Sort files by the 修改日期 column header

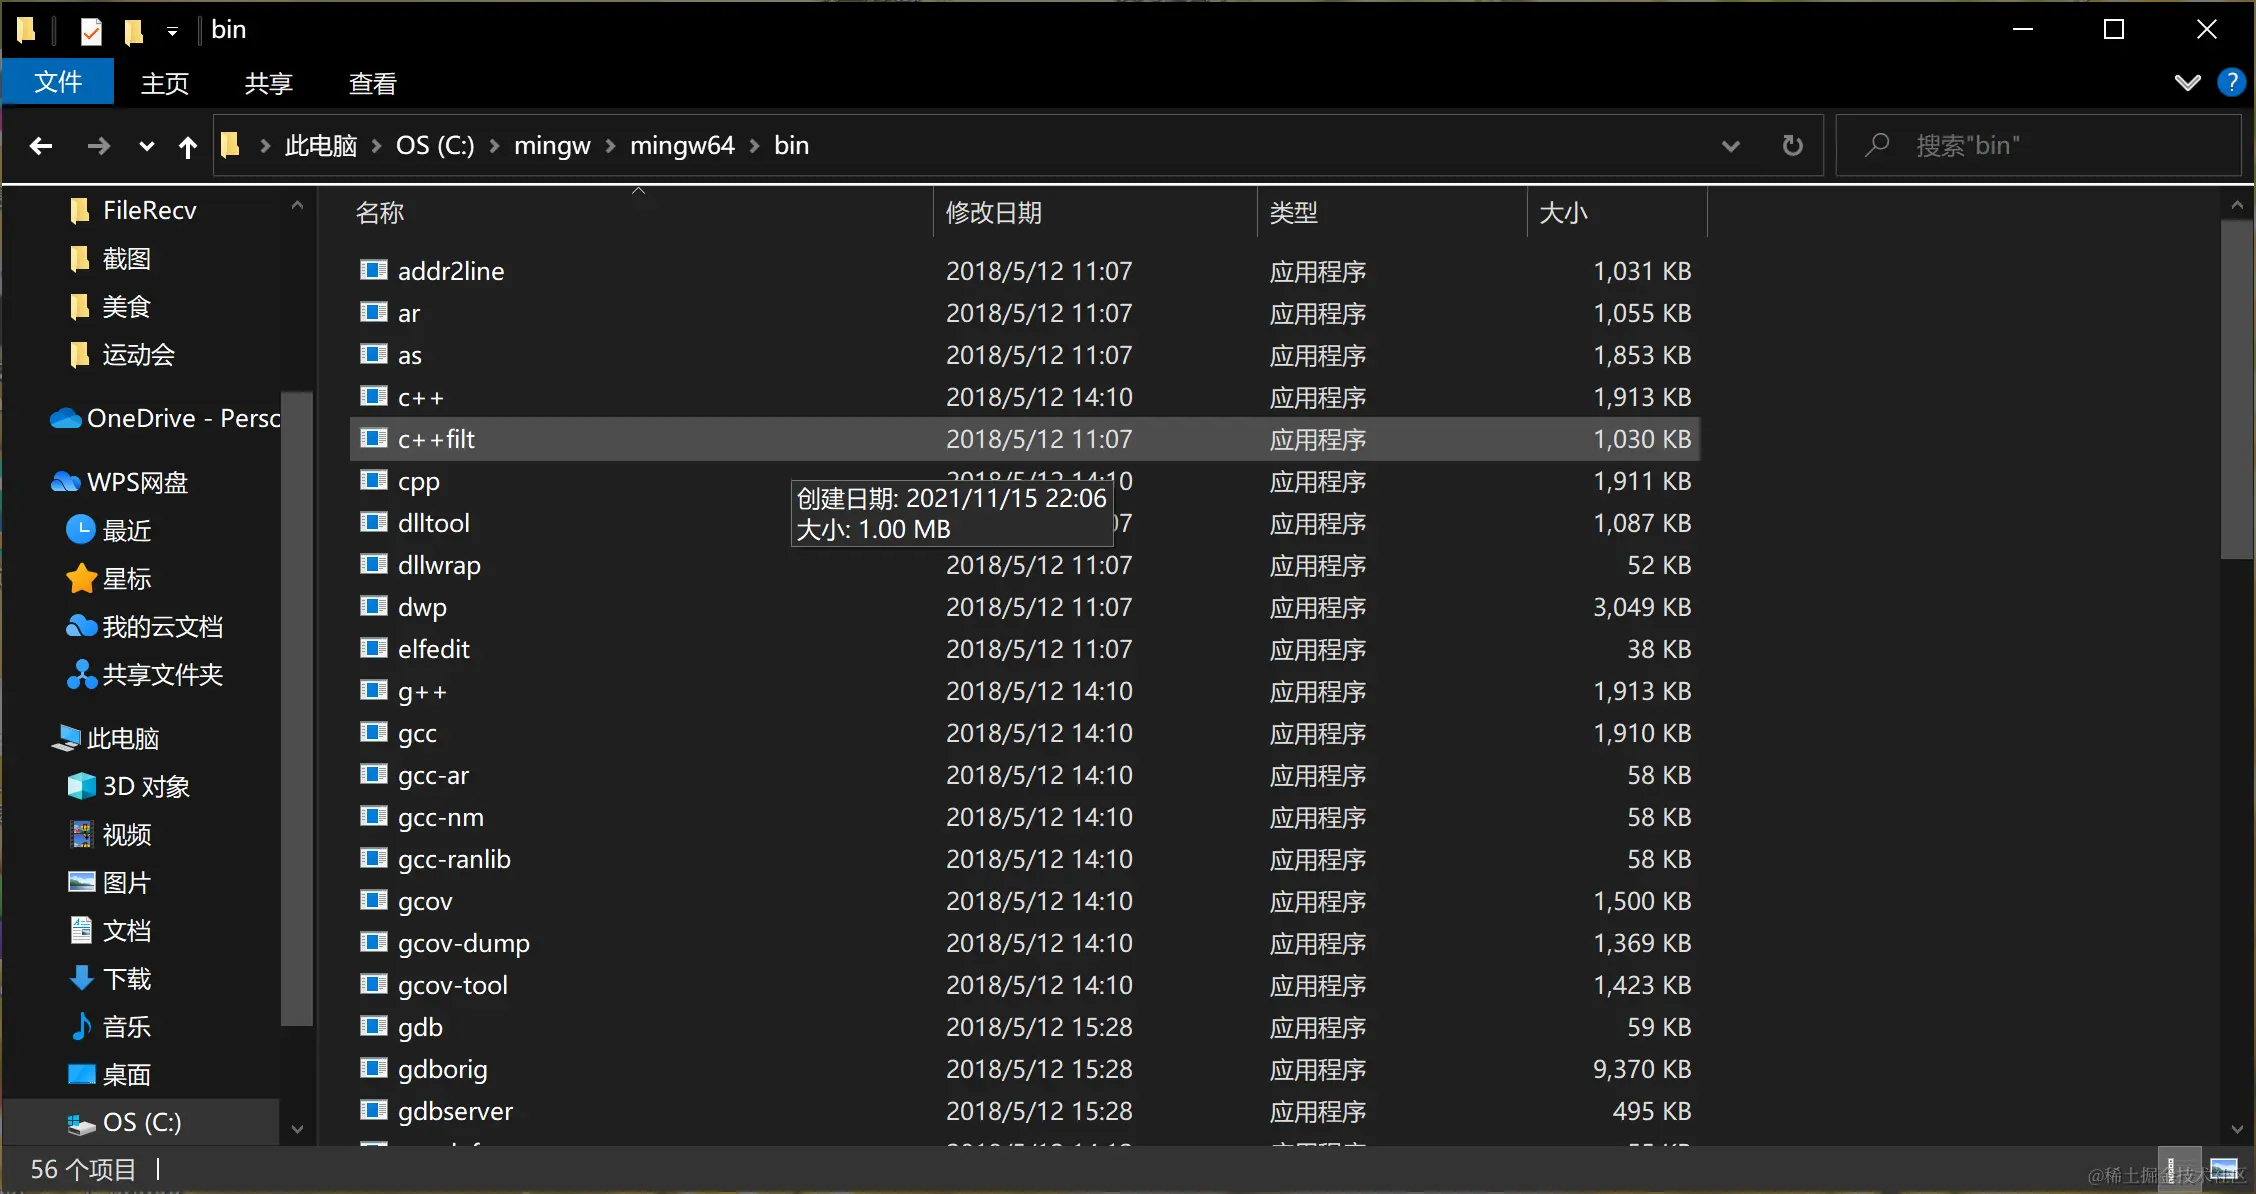pyautogui.click(x=993, y=212)
